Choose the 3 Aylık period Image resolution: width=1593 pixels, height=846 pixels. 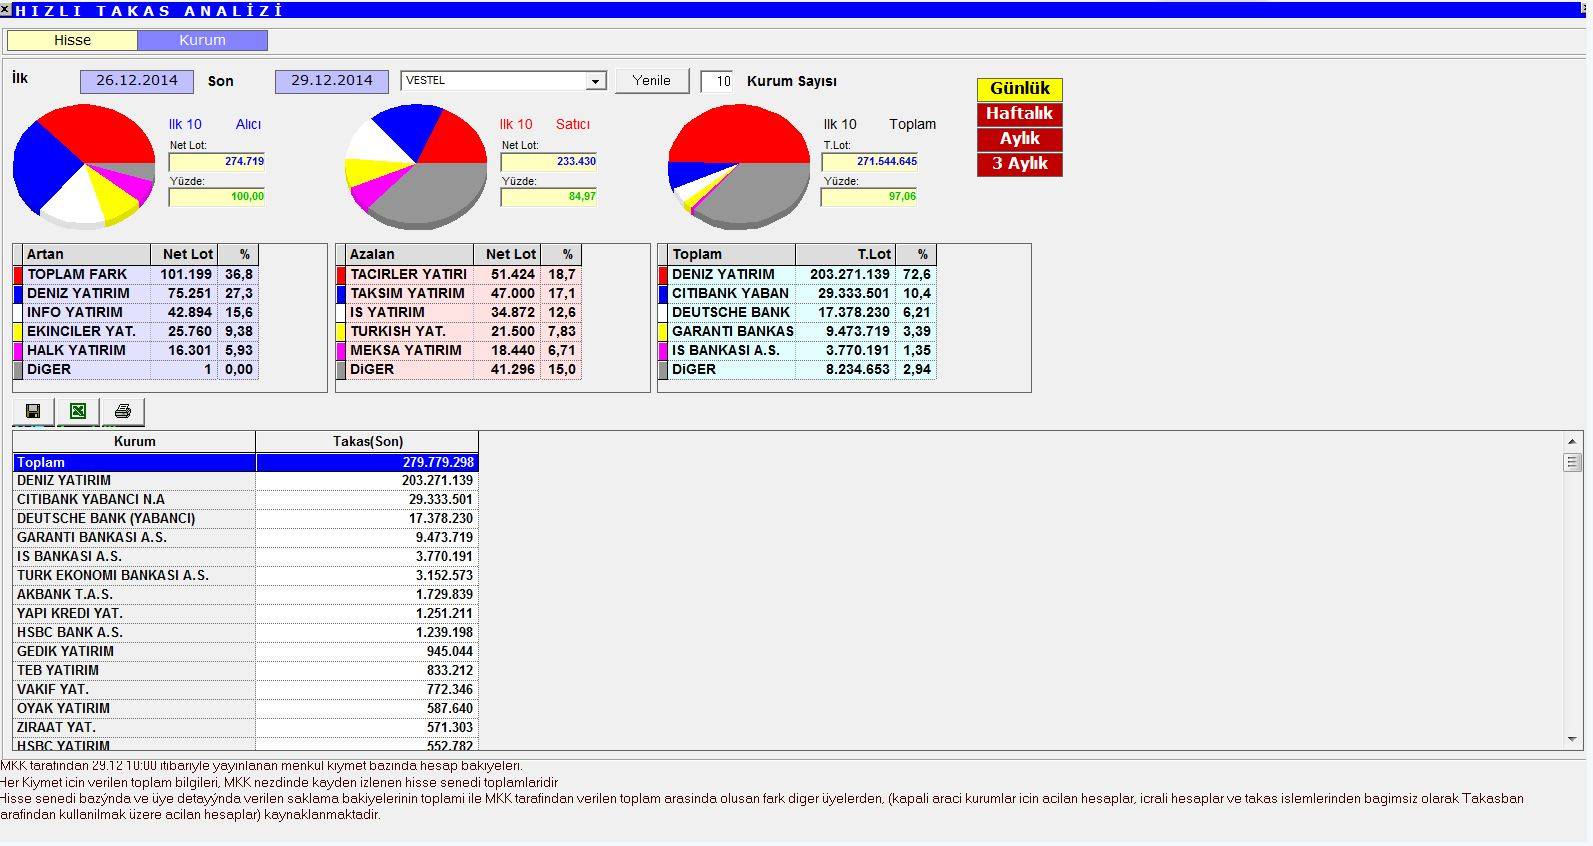tap(1019, 164)
